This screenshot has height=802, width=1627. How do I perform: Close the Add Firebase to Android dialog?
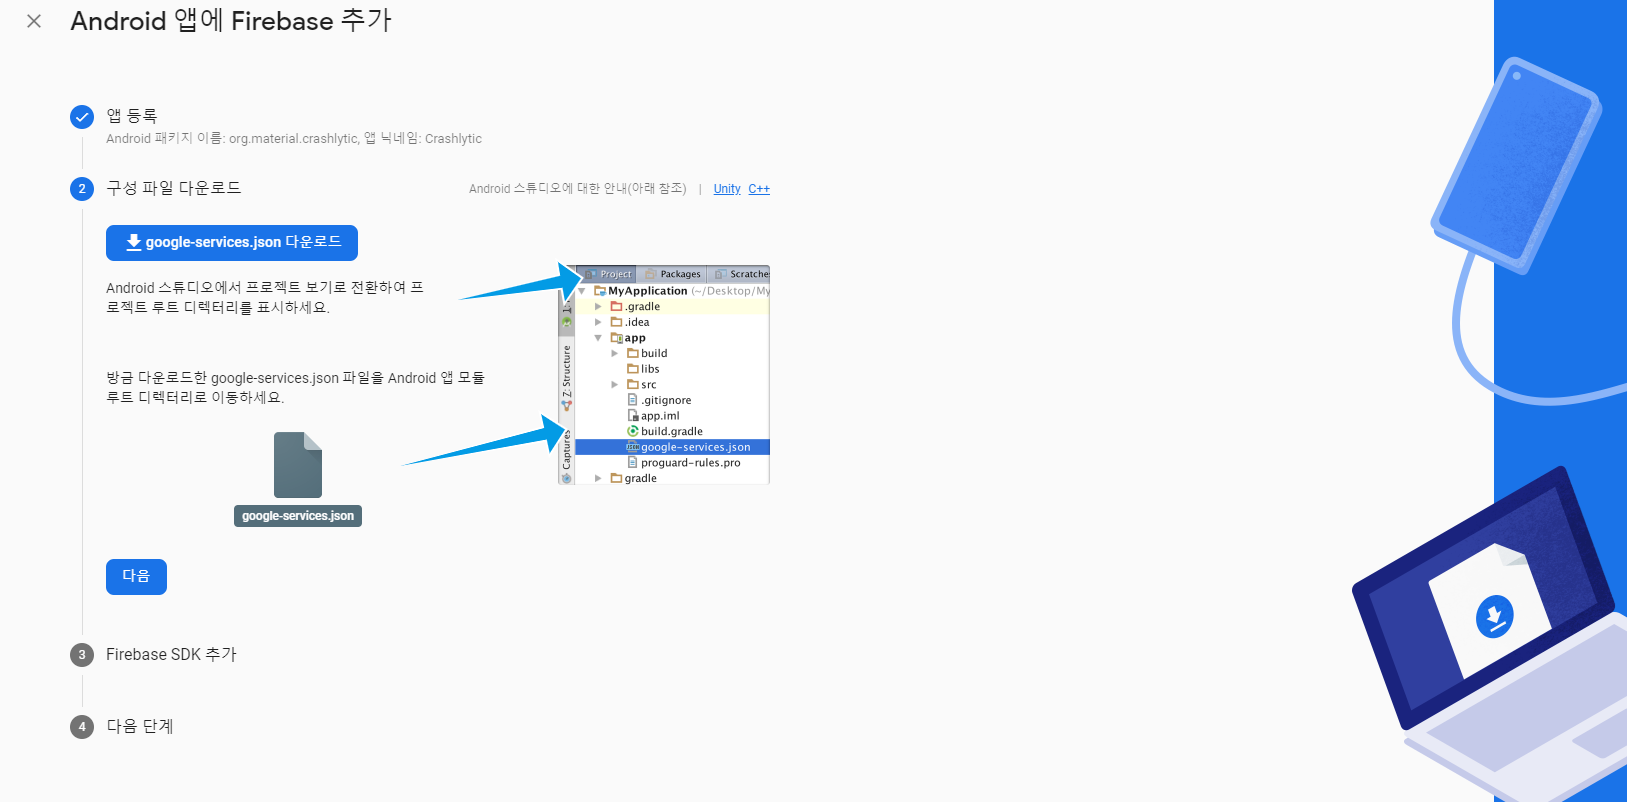click(x=34, y=21)
